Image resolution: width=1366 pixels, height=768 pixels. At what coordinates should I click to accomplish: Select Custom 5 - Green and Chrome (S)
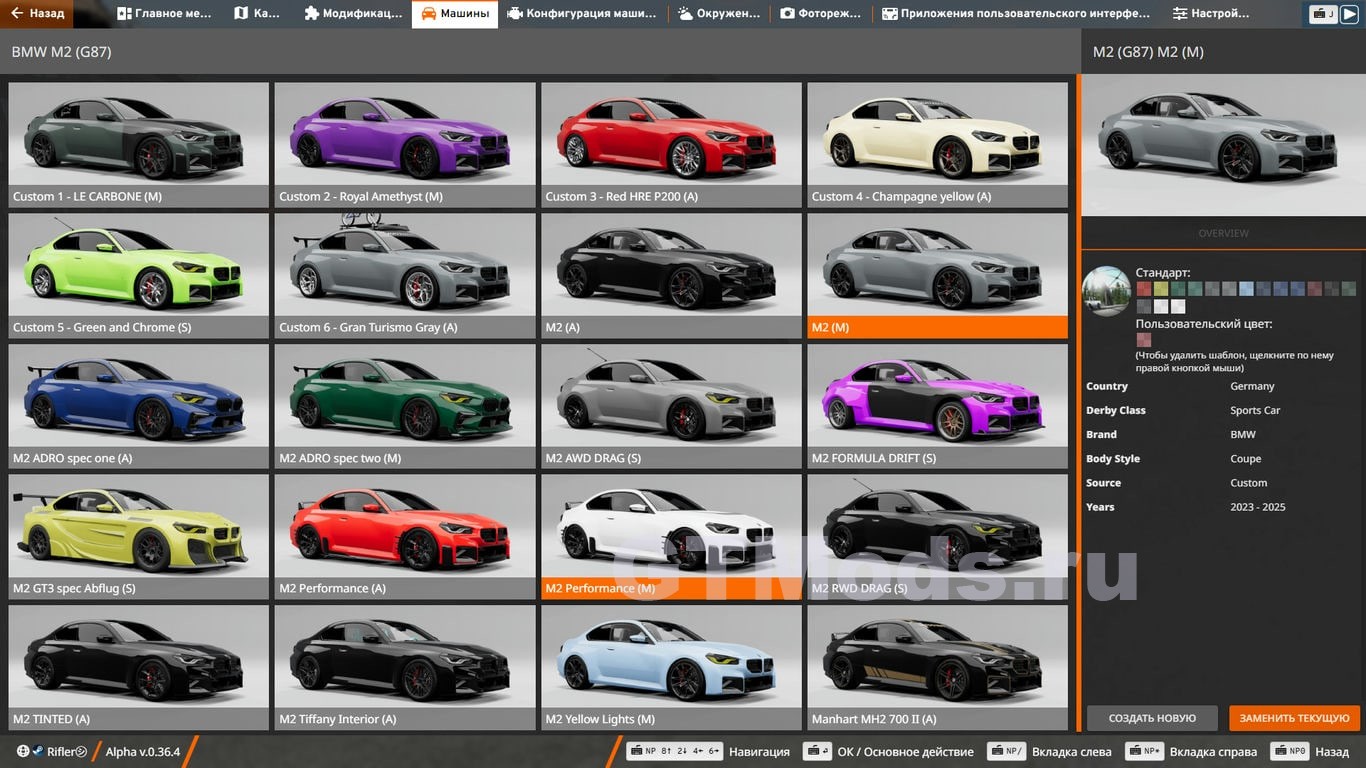(x=138, y=275)
